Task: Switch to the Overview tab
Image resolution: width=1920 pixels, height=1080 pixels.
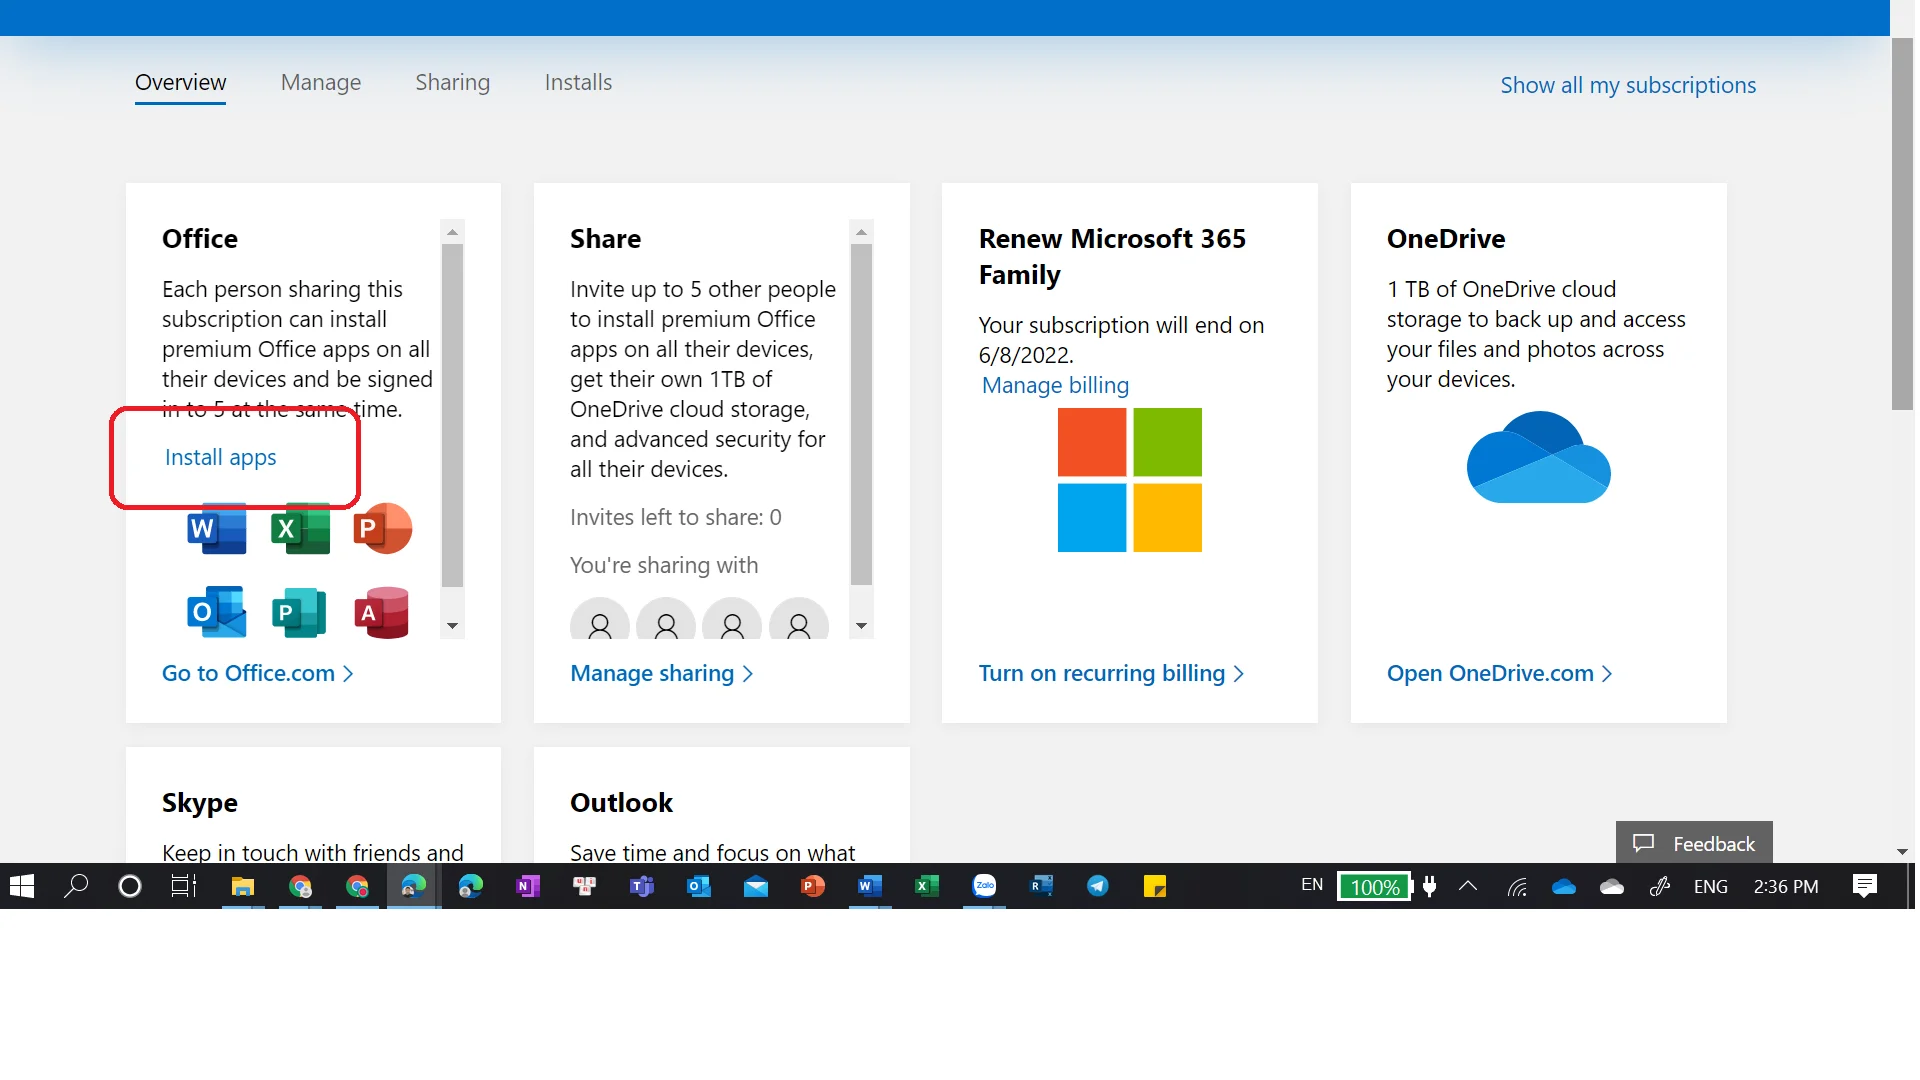Action: tap(181, 83)
